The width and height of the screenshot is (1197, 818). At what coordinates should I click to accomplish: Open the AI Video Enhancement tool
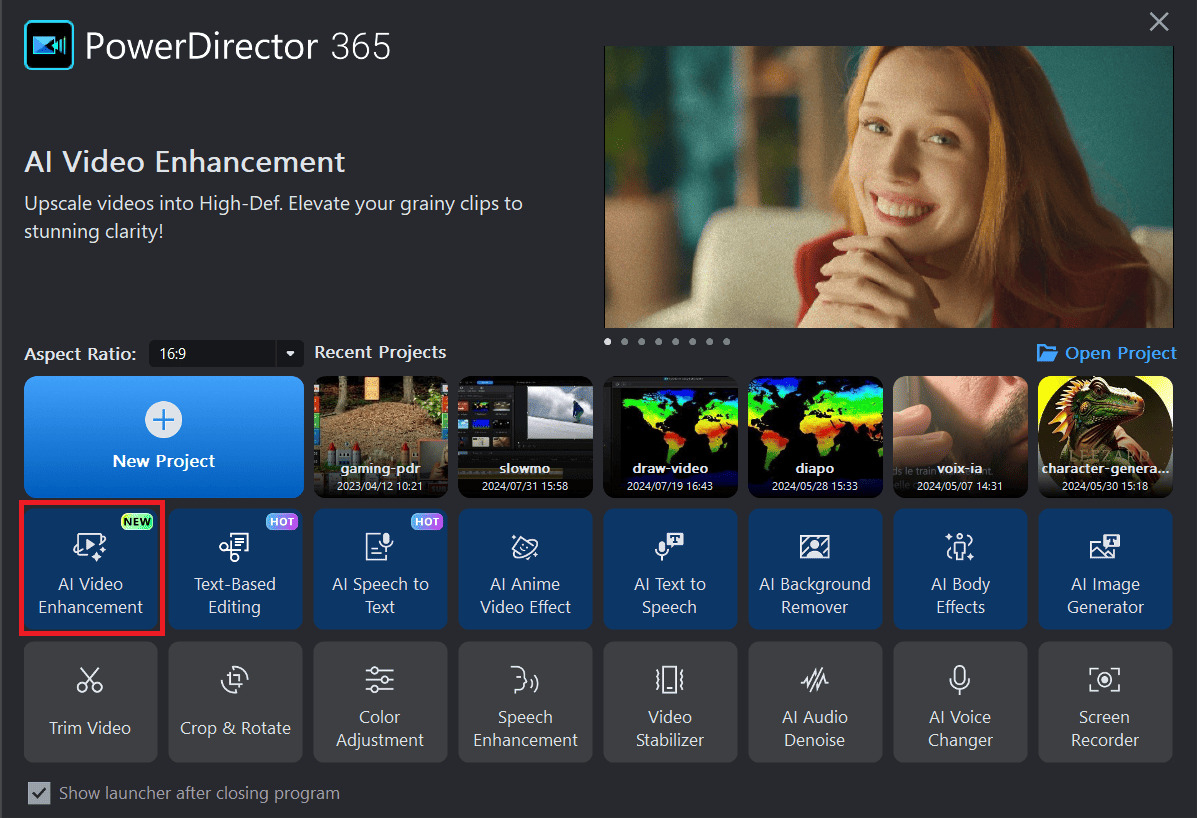click(x=91, y=569)
